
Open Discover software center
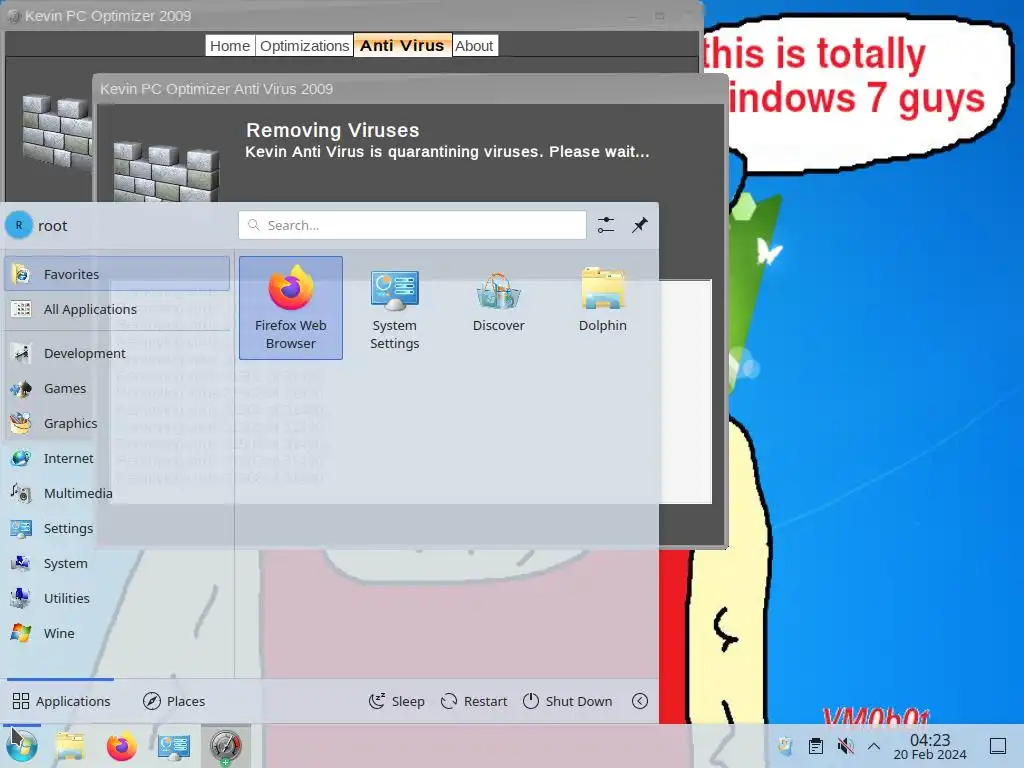[x=498, y=308]
